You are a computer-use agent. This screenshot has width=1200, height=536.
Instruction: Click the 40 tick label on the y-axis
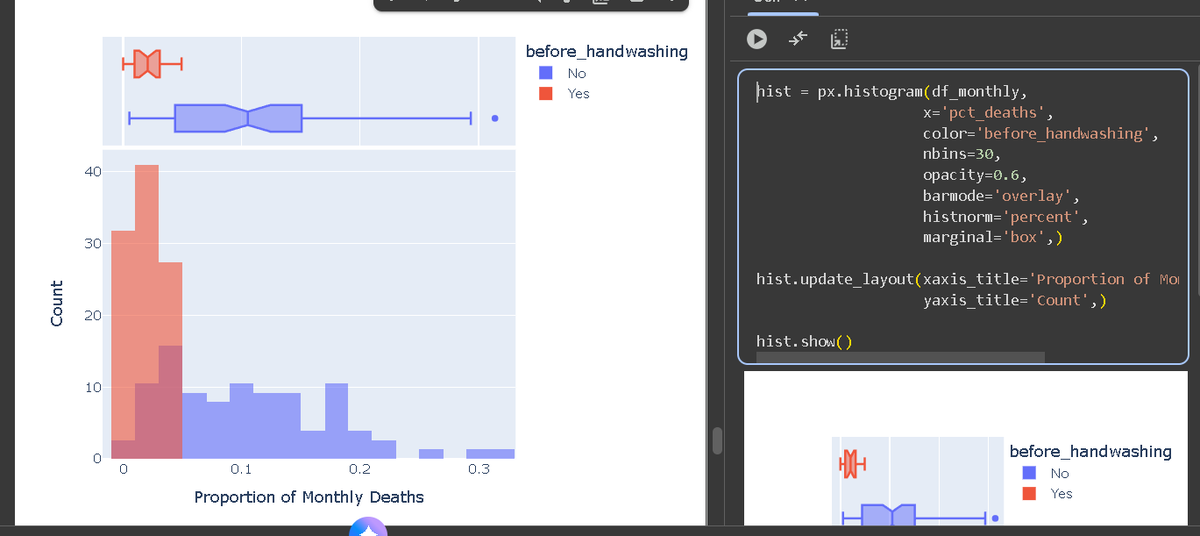pyautogui.click(x=92, y=172)
